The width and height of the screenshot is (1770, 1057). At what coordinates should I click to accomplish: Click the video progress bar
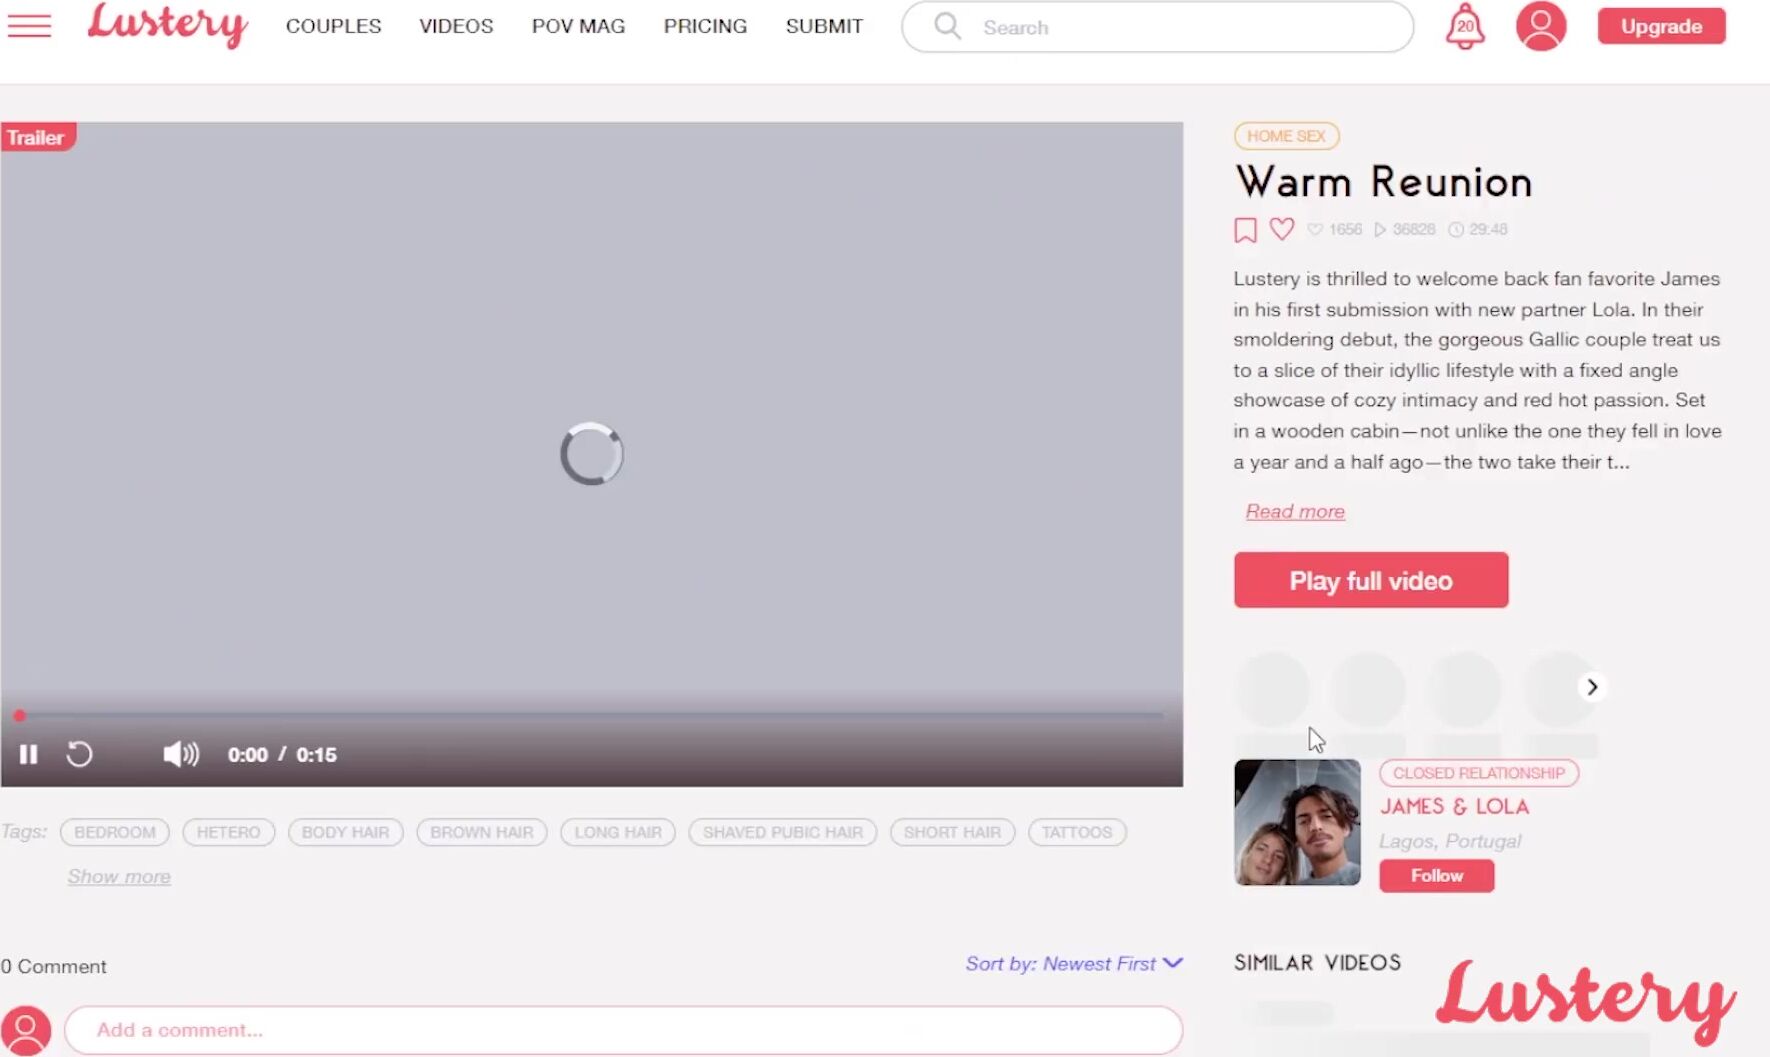coord(590,716)
